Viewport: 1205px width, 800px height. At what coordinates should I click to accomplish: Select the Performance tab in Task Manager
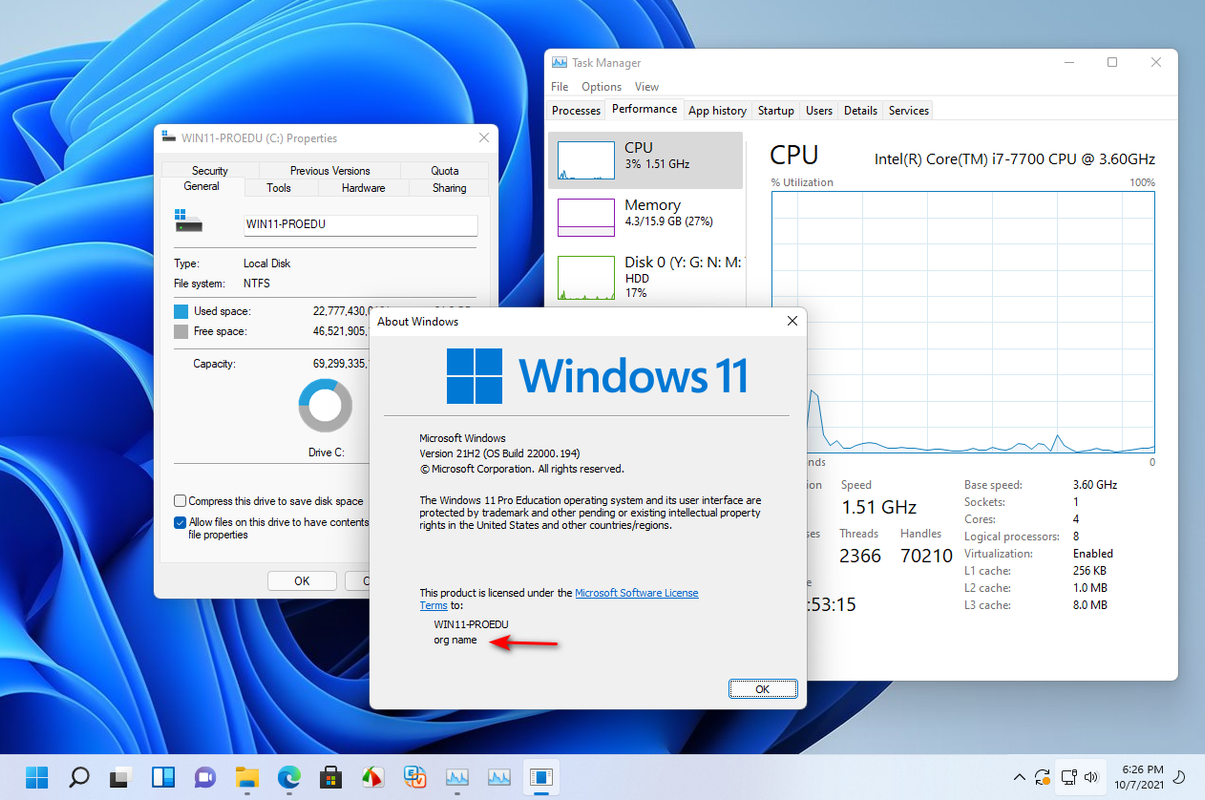pos(644,109)
